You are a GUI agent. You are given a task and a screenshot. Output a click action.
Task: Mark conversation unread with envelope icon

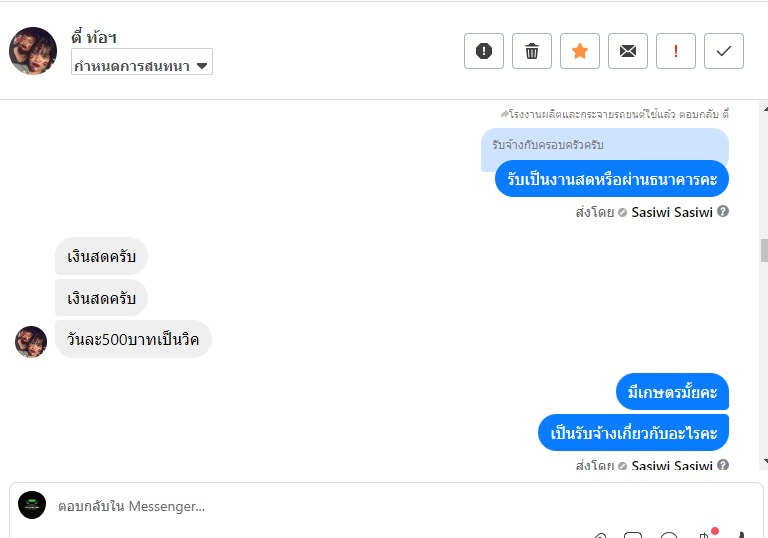[628, 51]
